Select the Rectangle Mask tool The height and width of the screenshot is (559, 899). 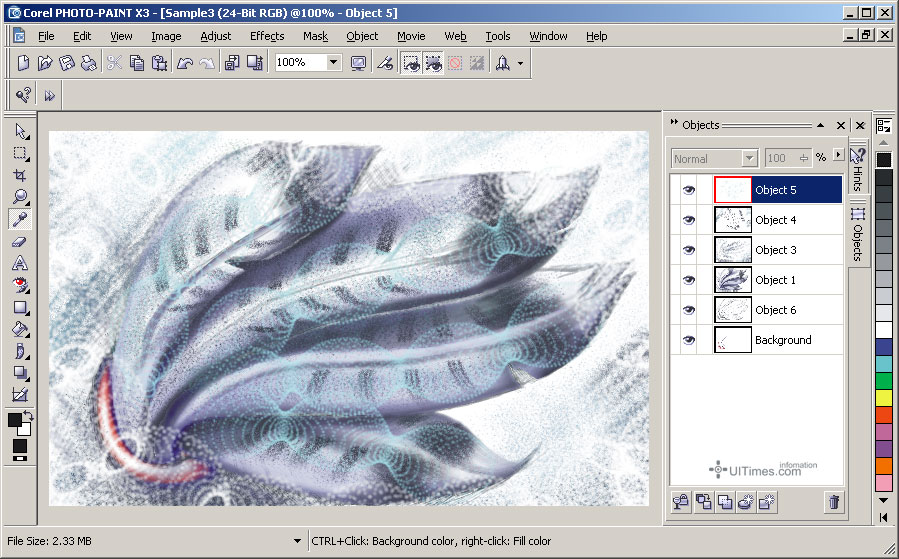point(21,153)
